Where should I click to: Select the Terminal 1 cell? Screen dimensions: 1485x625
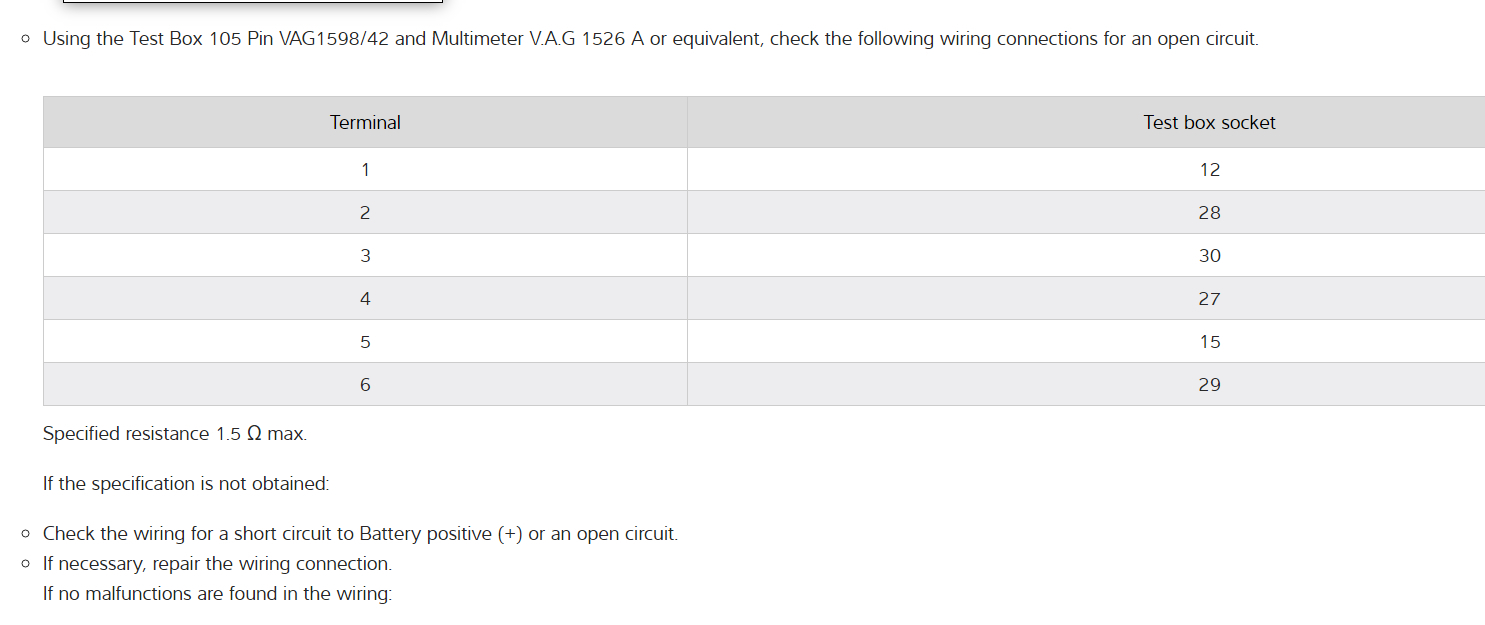365,170
